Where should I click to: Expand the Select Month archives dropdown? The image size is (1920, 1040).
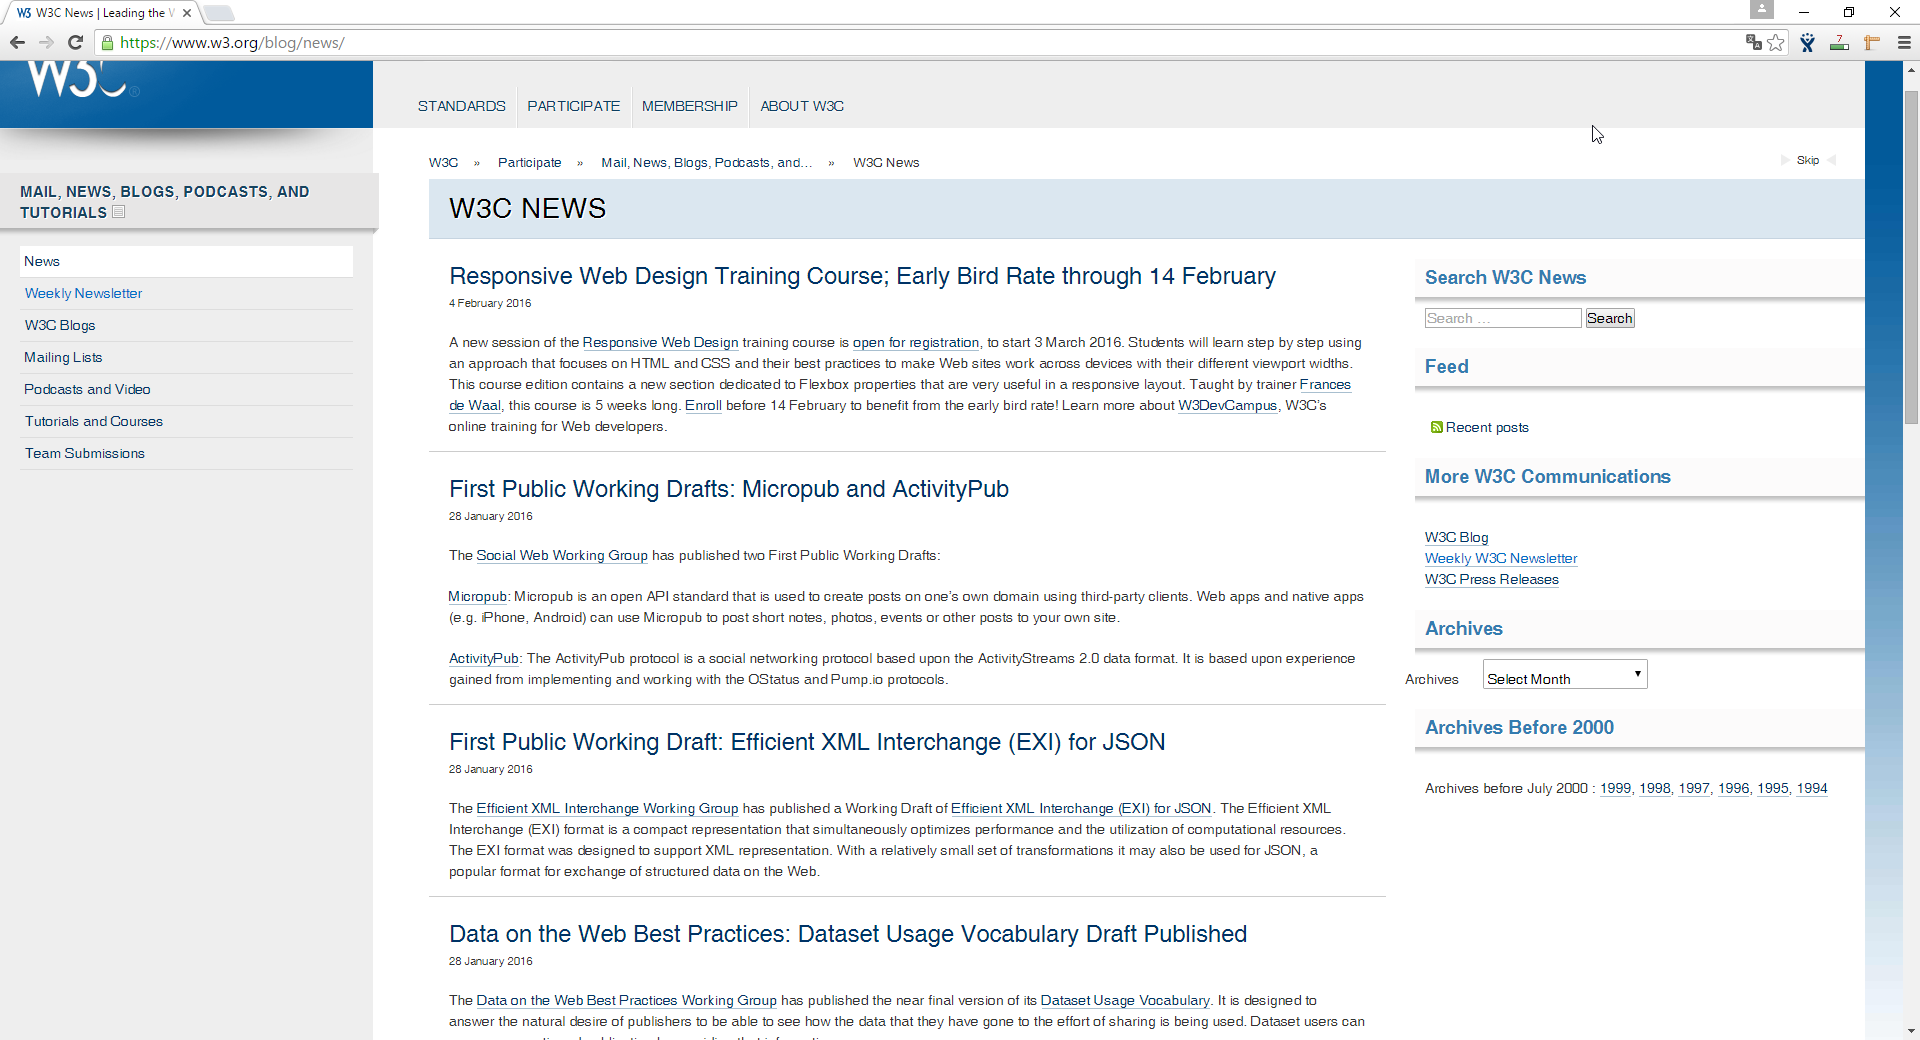[1565, 674]
